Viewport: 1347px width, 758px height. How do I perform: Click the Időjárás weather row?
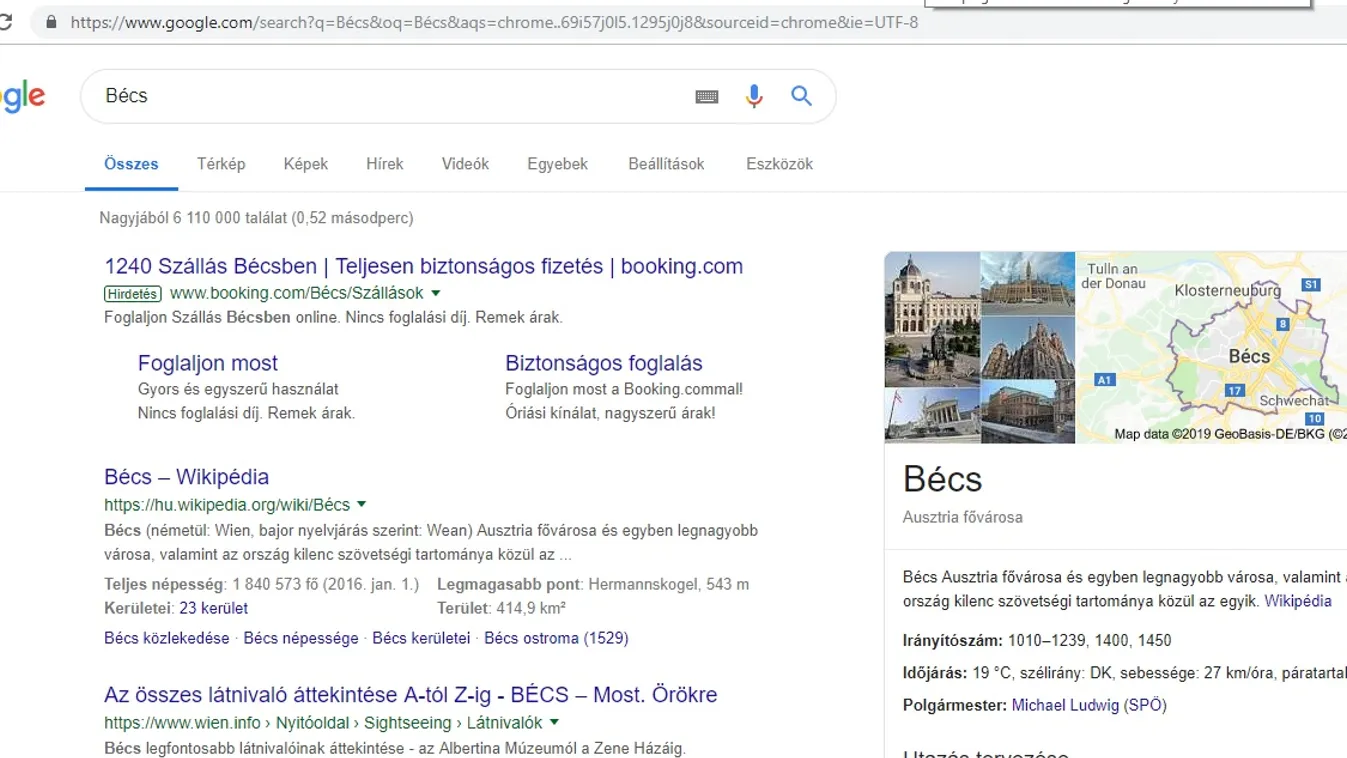(1125, 673)
